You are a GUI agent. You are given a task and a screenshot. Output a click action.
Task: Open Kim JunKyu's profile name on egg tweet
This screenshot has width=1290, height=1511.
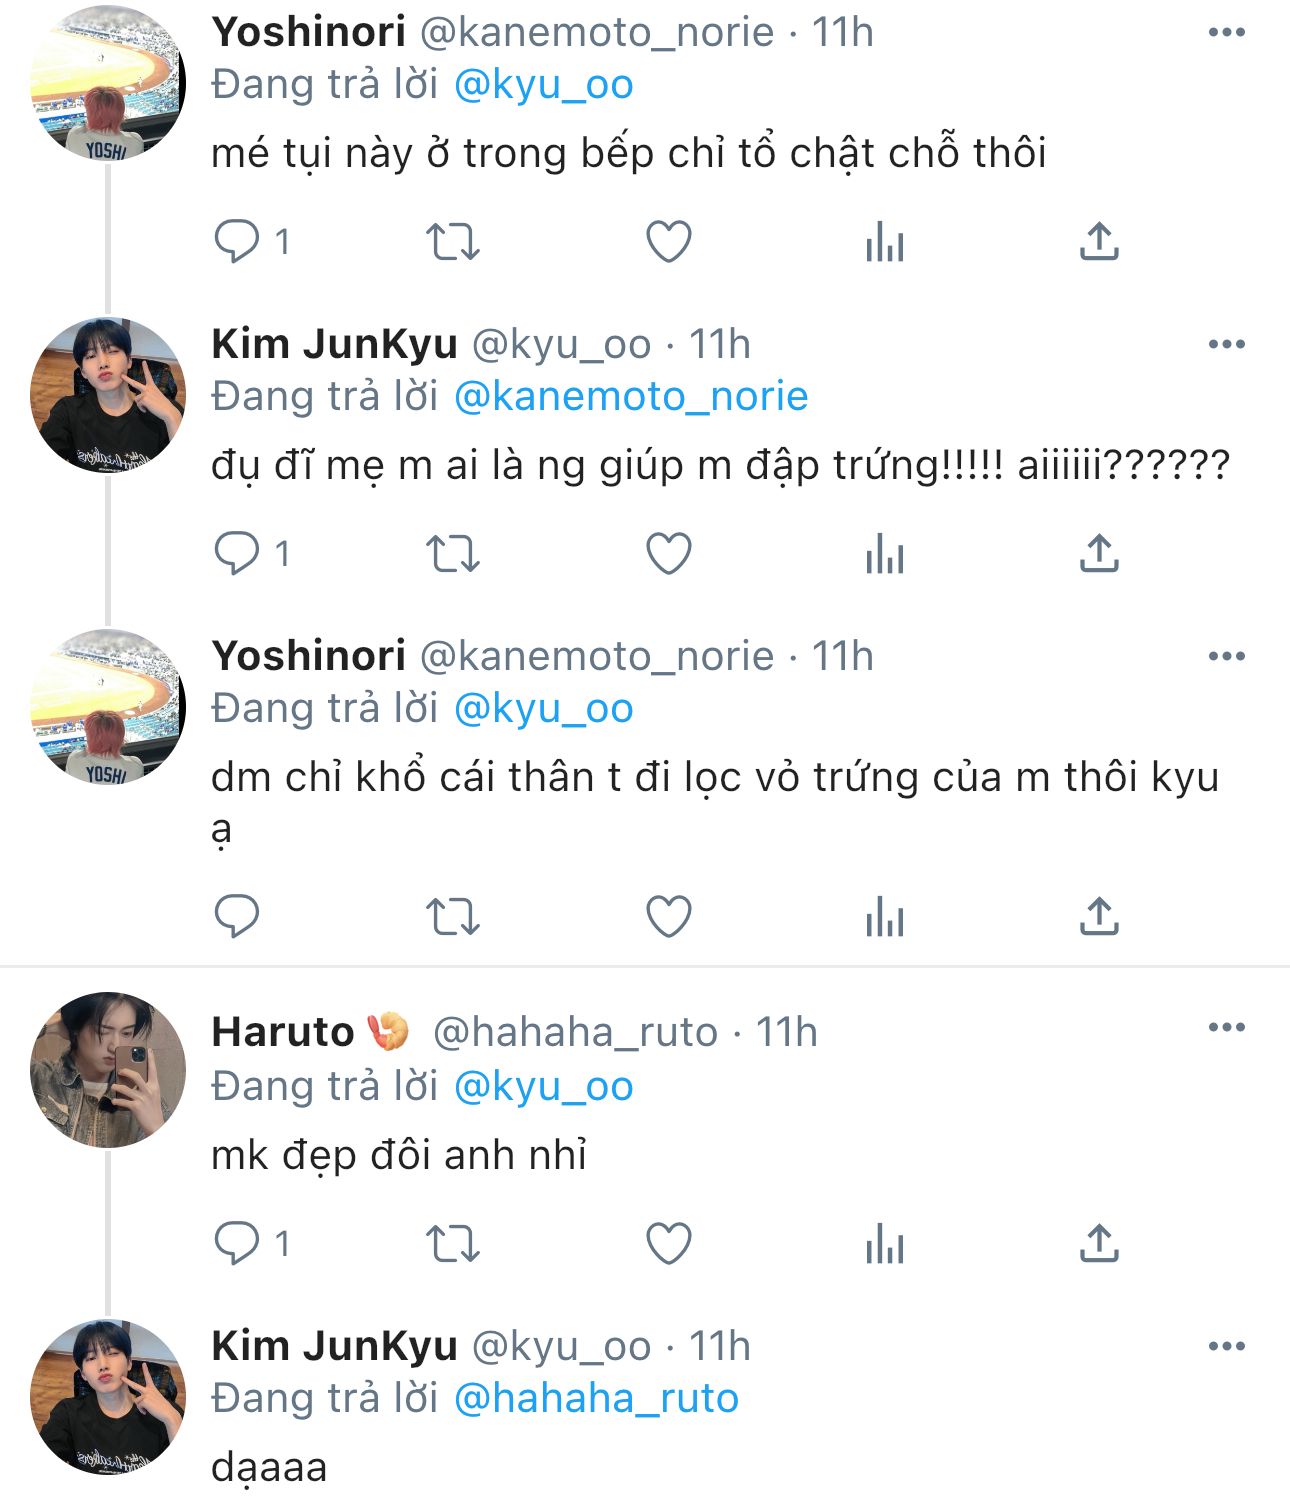coord(334,344)
